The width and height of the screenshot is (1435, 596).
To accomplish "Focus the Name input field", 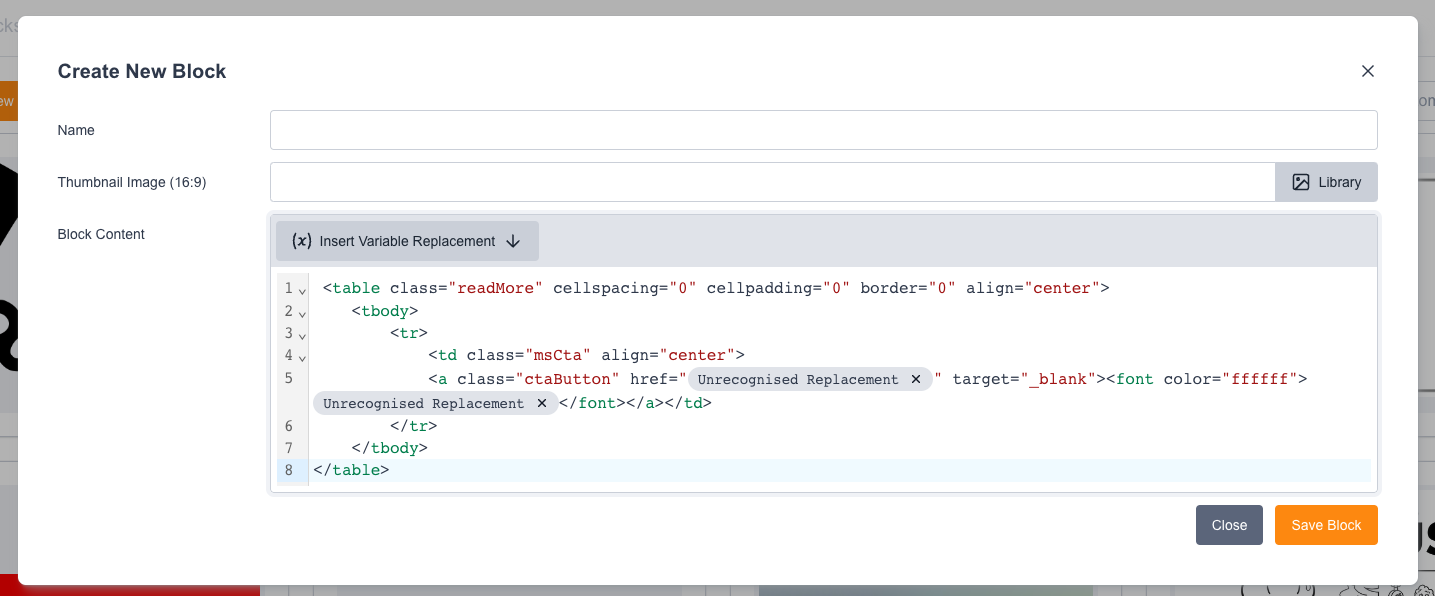I will pyautogui.click(x=823, y=130).
